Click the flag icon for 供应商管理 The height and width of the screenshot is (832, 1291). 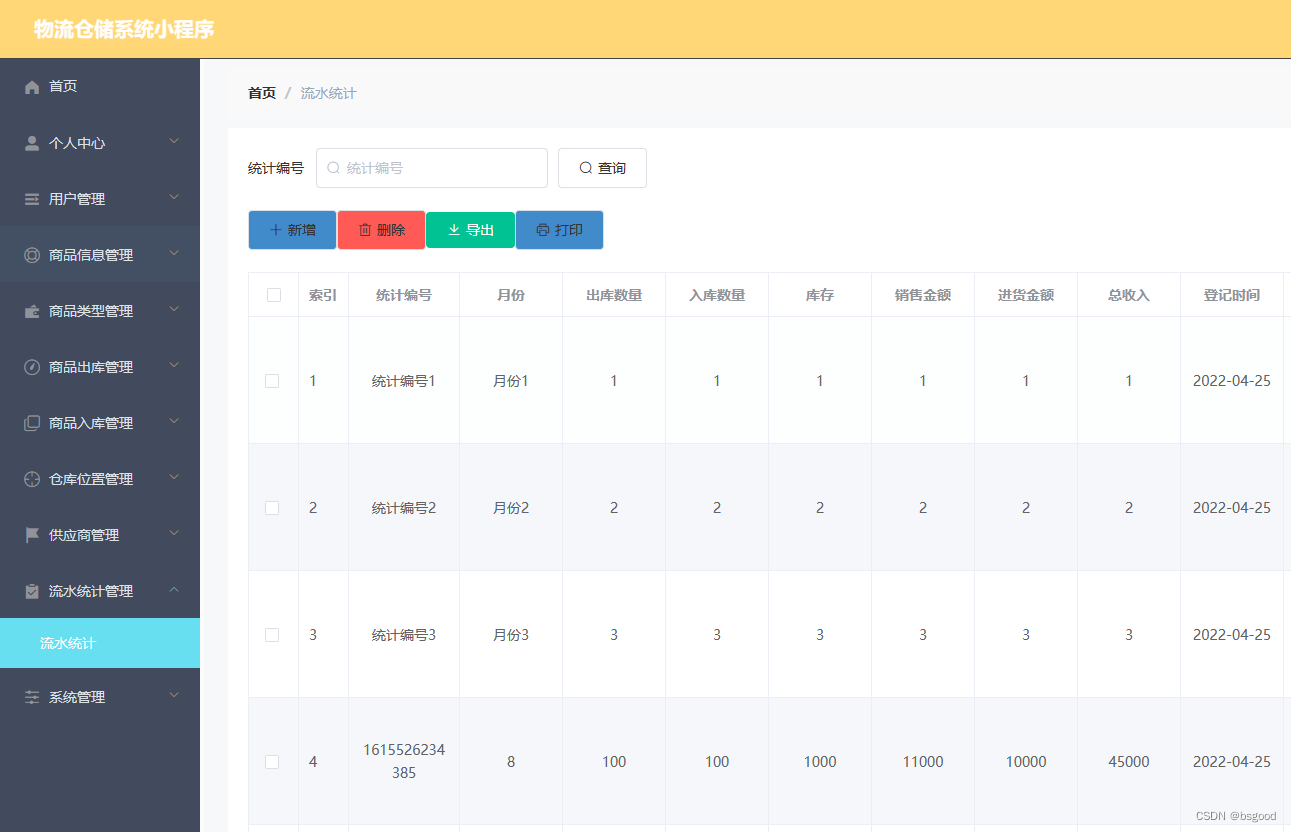[32, 535]
